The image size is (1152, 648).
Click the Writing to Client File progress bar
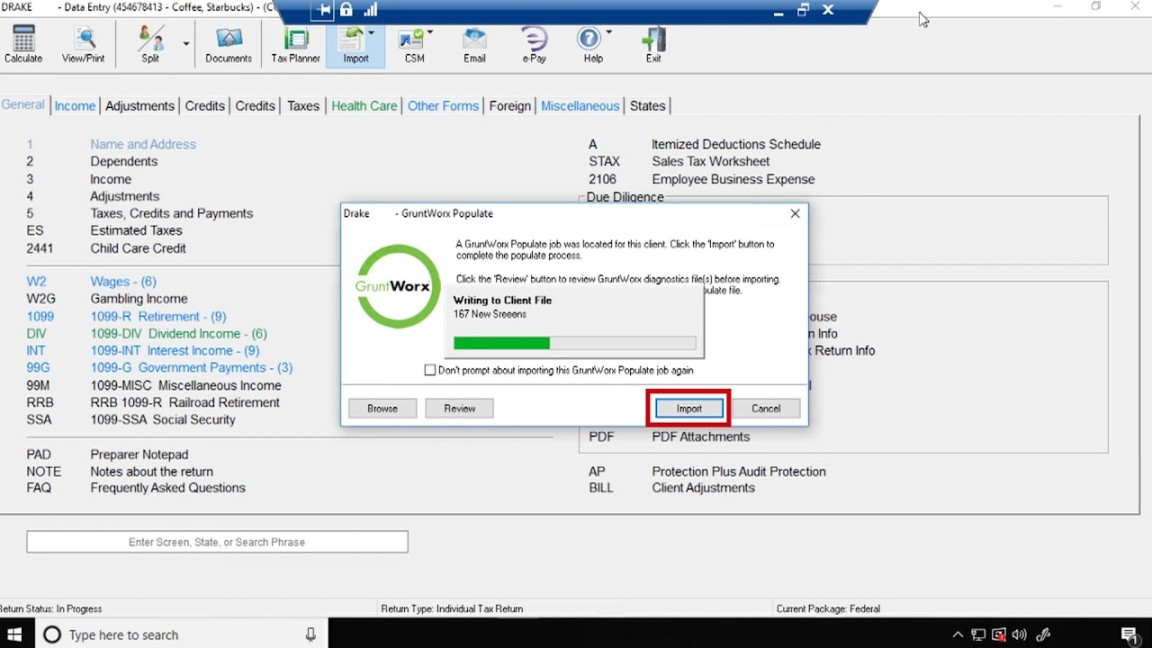575,343
